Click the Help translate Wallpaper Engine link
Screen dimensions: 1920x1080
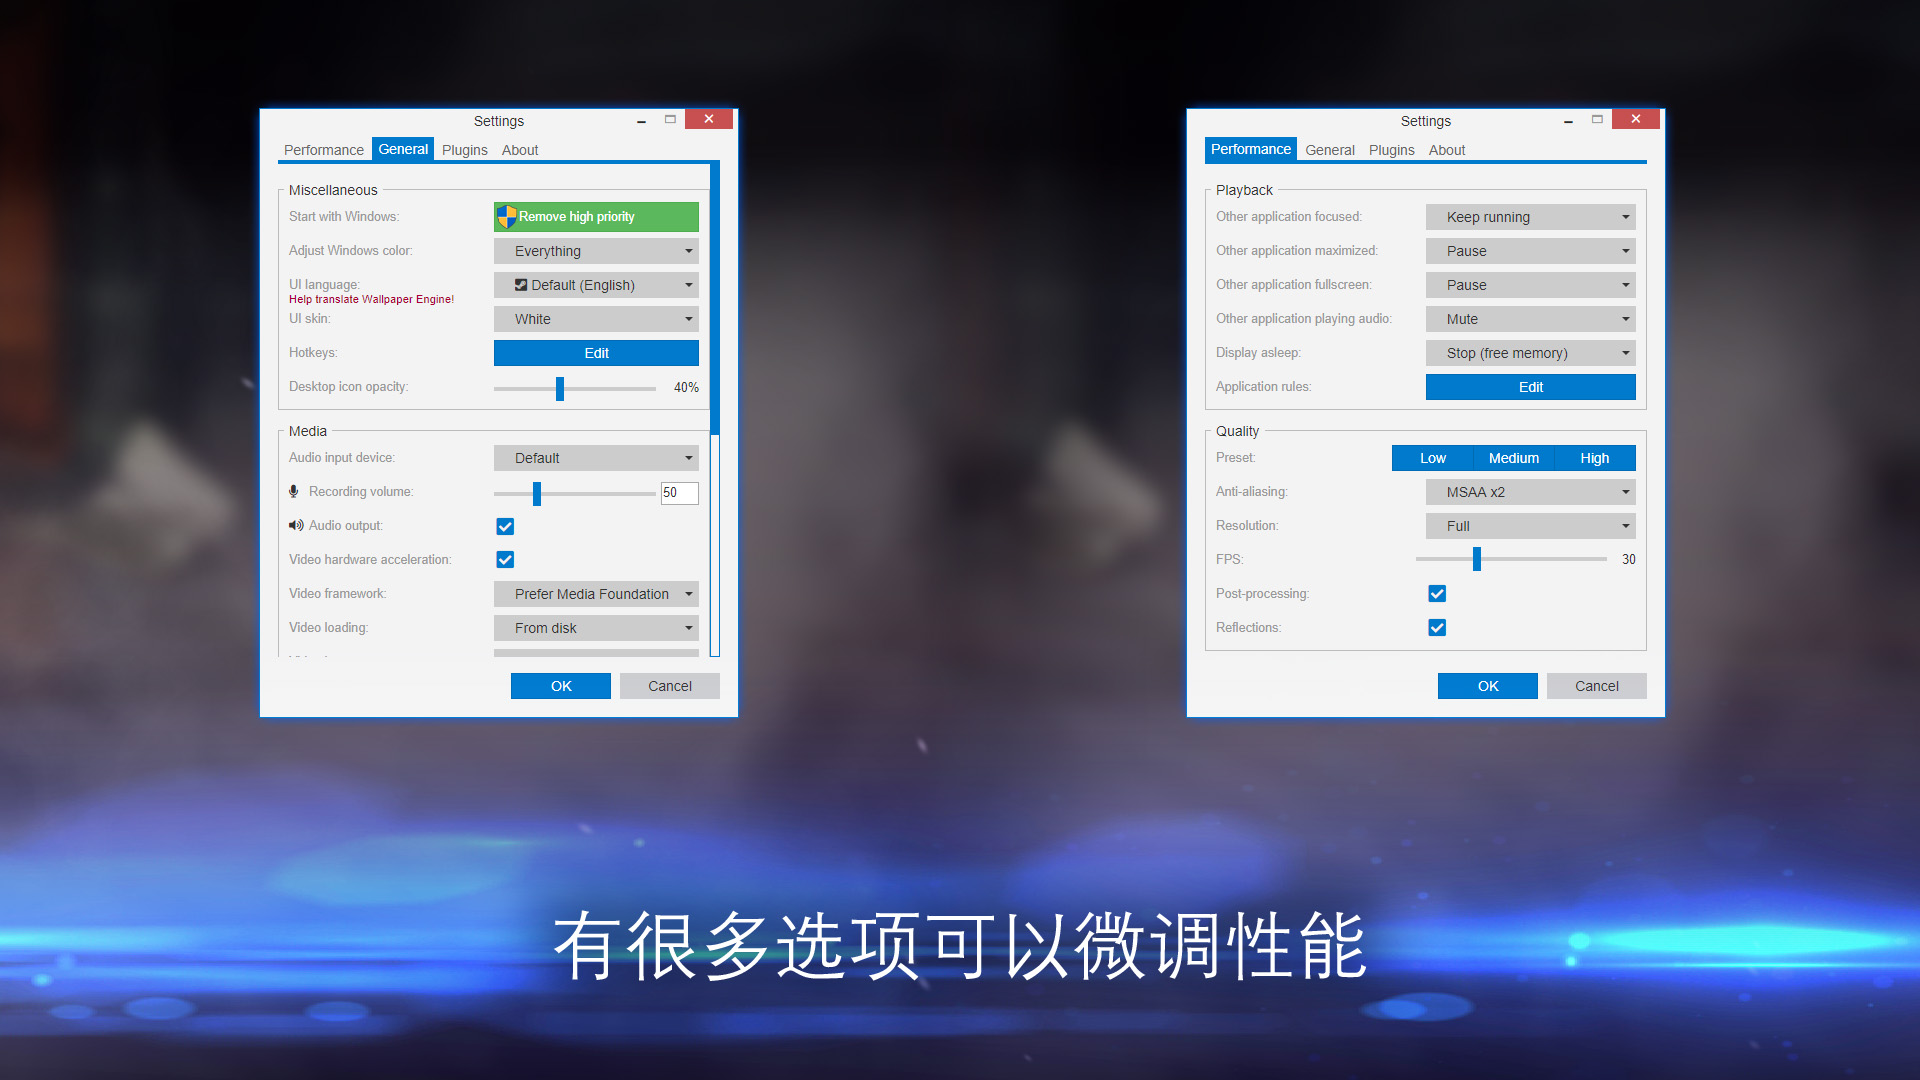pos(369,301)
